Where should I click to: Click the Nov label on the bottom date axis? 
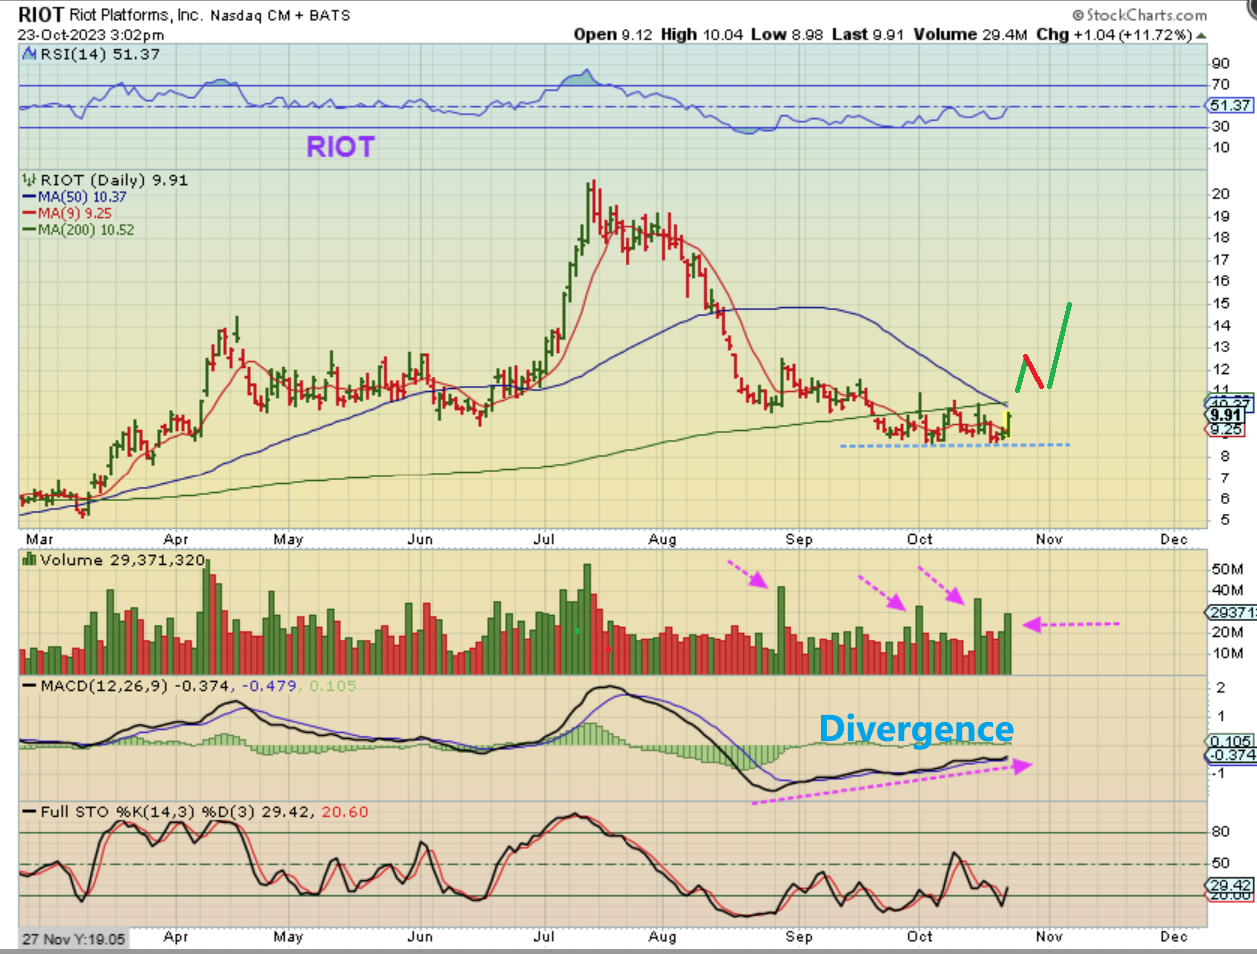click(x=1049, y=937)
